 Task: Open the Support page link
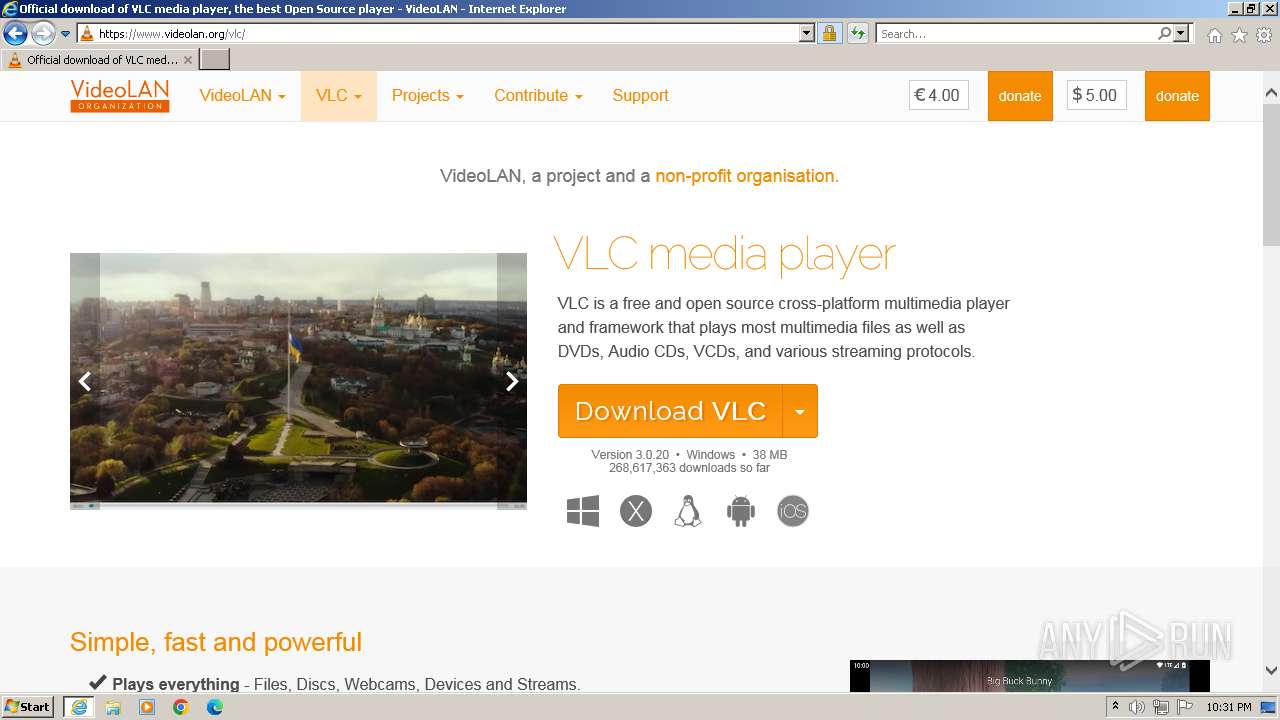(640, 96)
